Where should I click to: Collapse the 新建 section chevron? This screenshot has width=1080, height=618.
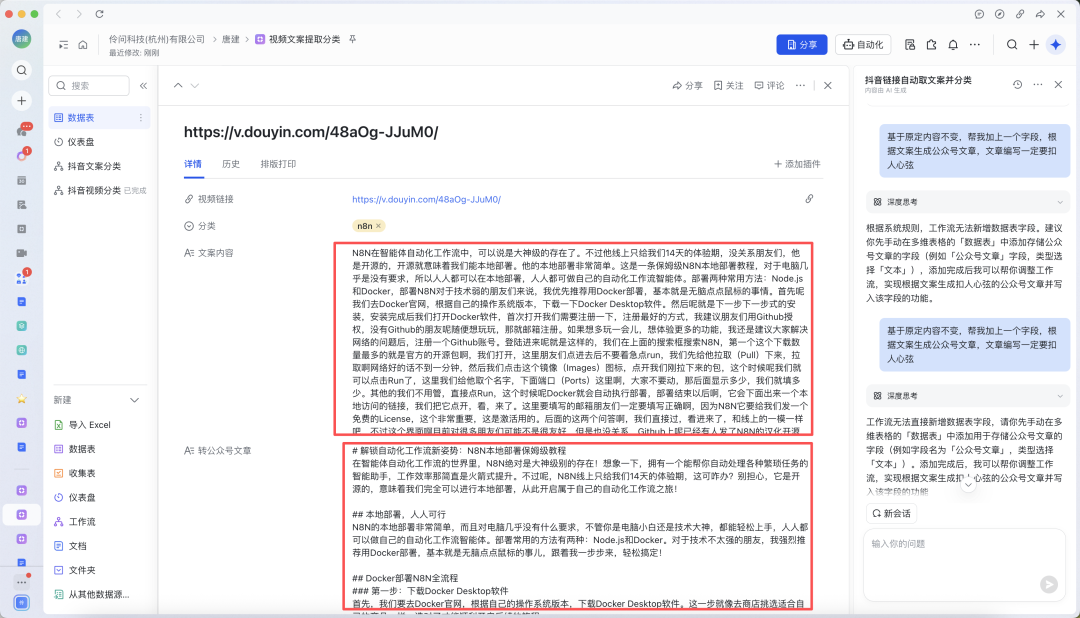tap(136, 400)
